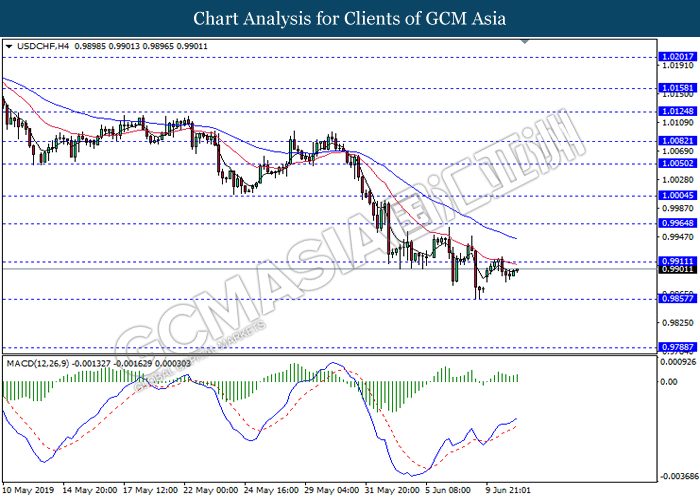Select the 0.99648 price level label
Screen dimensions: 700x500
(x=677, y=223)
